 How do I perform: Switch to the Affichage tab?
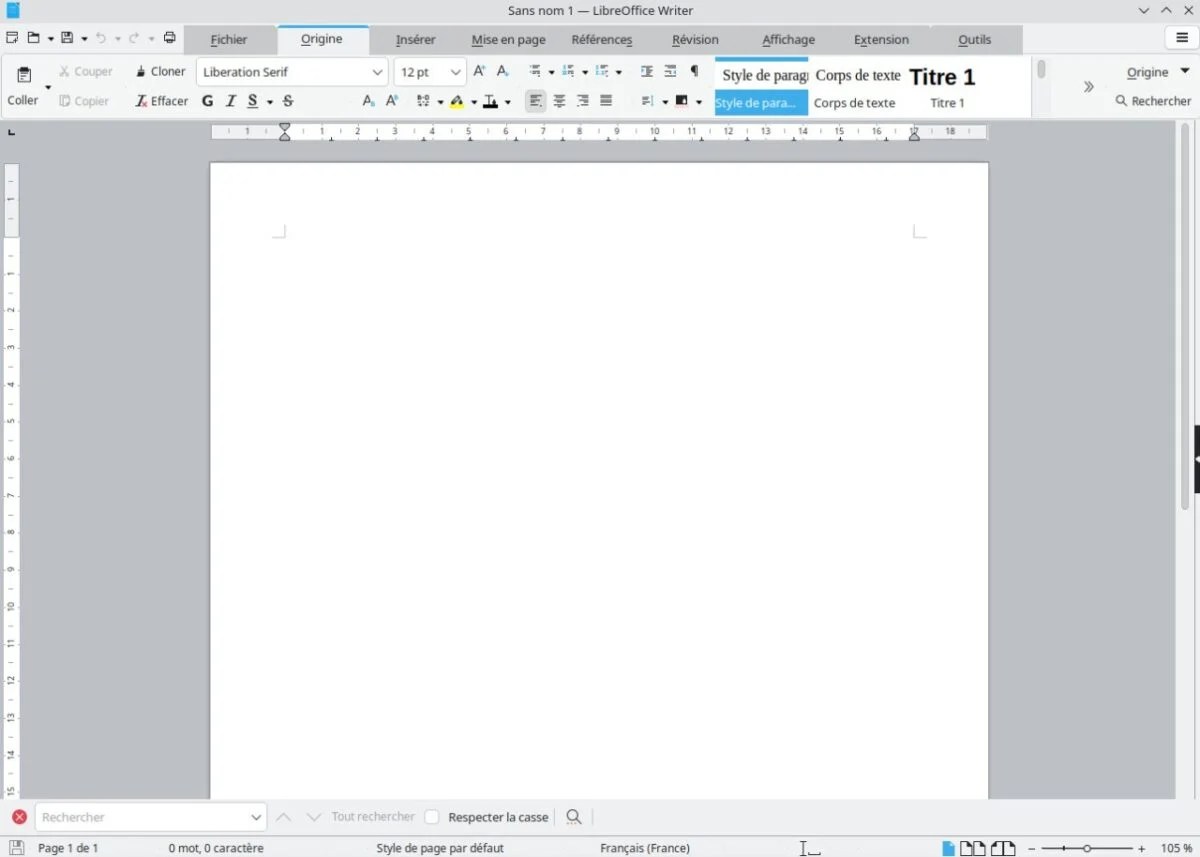pyautogui.click(x=789, y=40)
